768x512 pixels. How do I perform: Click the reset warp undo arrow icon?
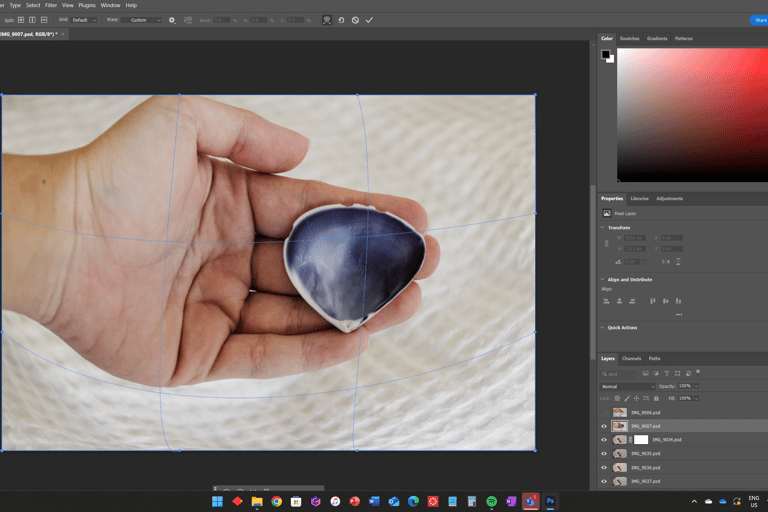tap(341, 20)
